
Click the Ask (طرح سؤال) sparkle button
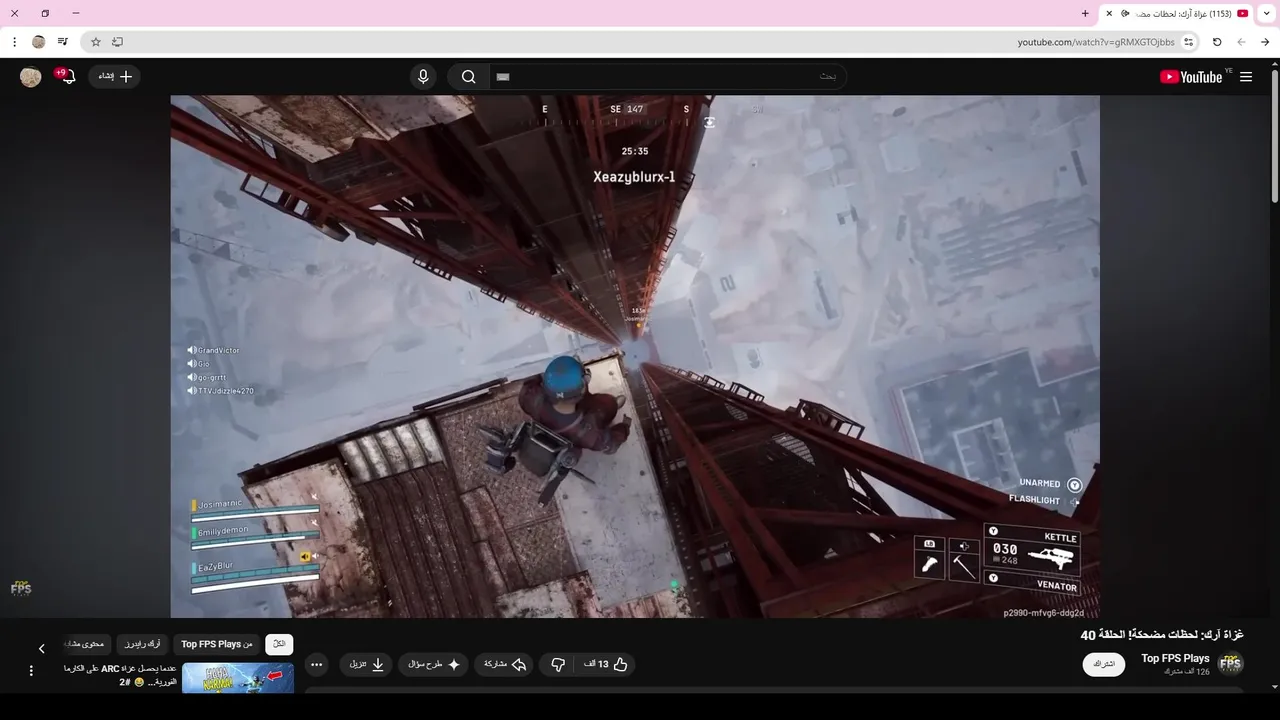point(434,664)
